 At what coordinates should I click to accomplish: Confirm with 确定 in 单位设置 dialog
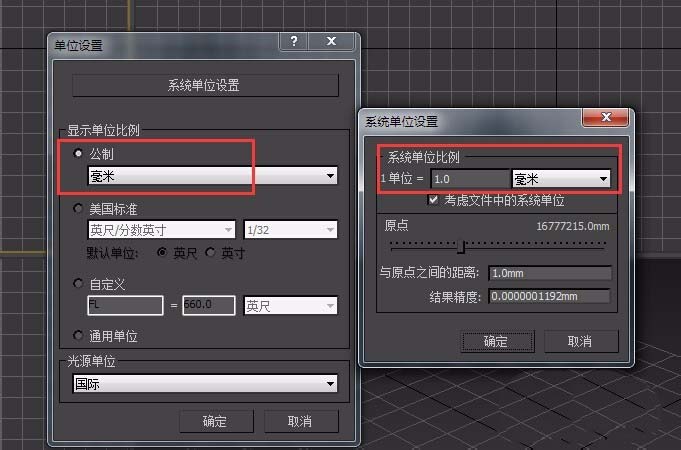tap(216, 421)
